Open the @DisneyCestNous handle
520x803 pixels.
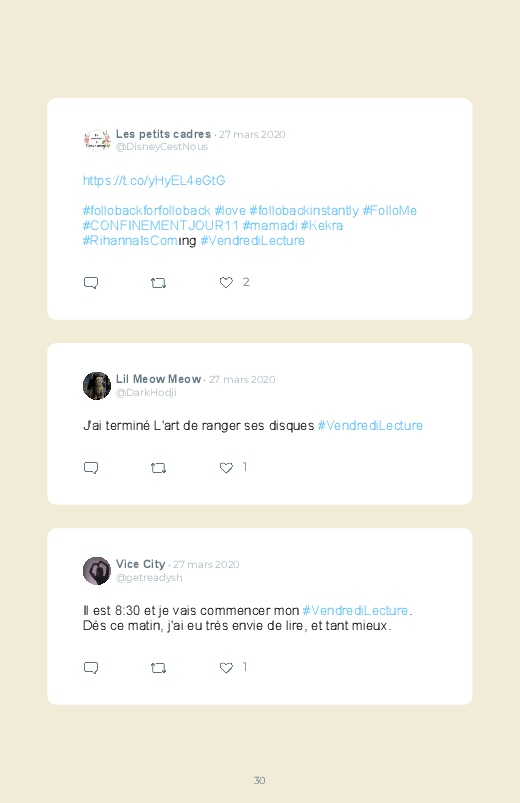point(162,147)
